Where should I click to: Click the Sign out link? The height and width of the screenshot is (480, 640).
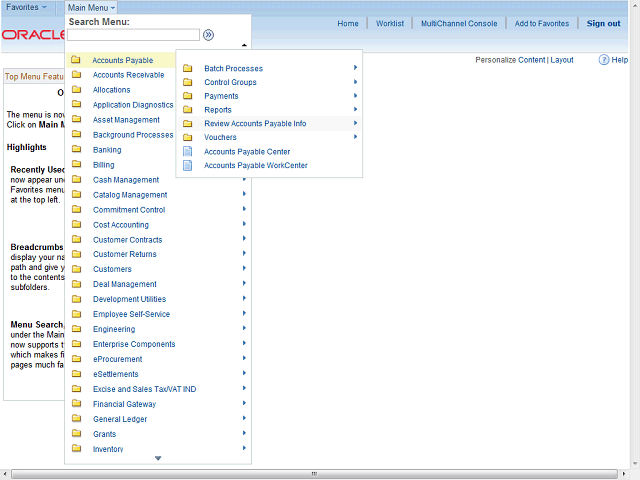pos(603,23)
